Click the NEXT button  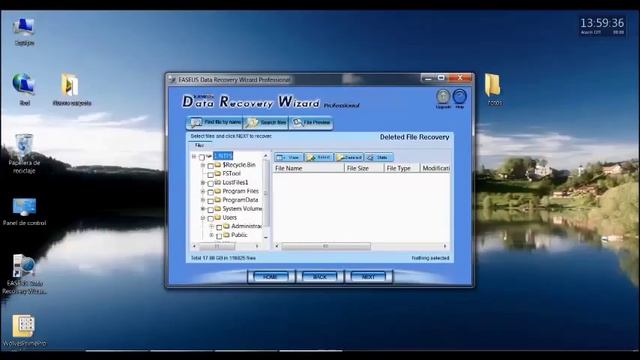(368, 277)
